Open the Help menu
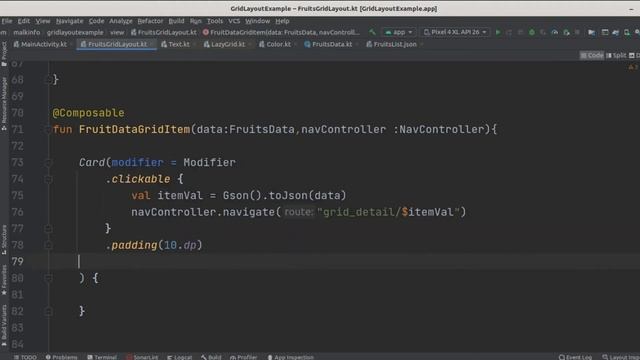This screenshot has width=640, height=360. point(282,21)
